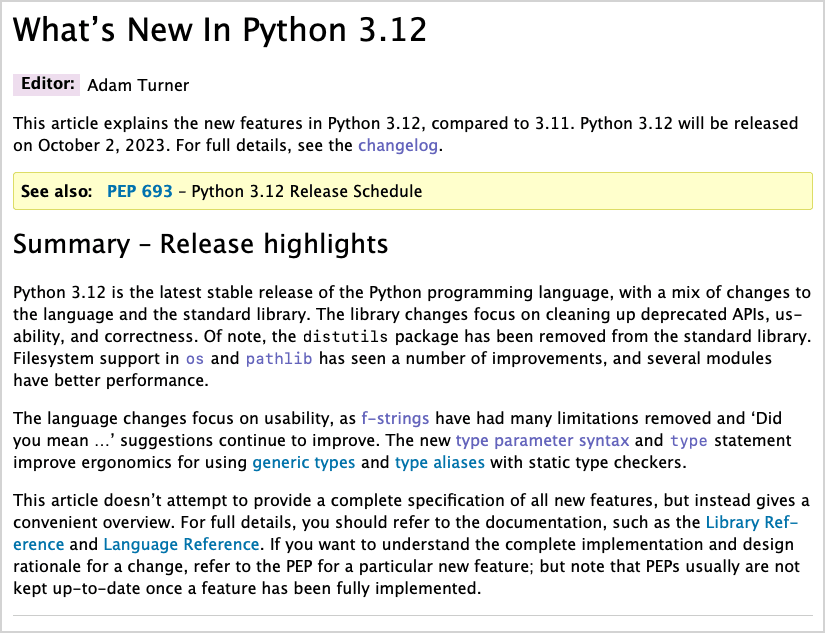Image resolution: width=825 pixels, height=633 pixels.
Task: Click the 'See also:' label
Action: [x=56, y=191]
